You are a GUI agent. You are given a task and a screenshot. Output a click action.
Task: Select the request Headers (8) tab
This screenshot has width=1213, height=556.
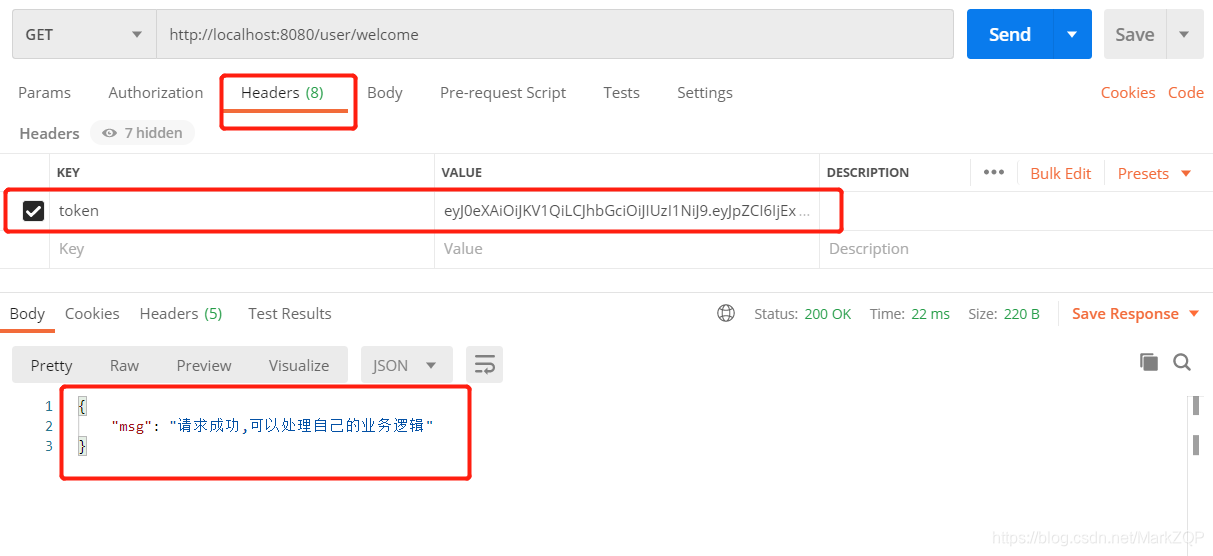pyautogui.click(x=282, y=92)
